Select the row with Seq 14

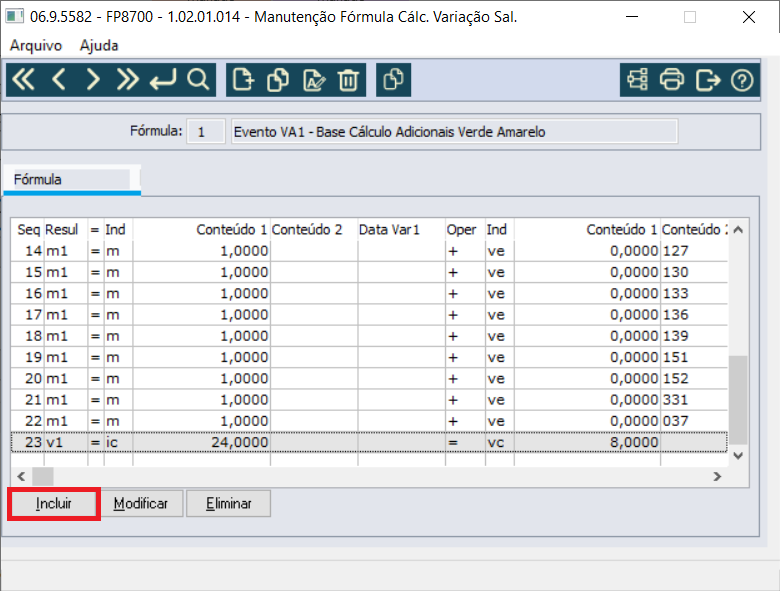(369, 251)
